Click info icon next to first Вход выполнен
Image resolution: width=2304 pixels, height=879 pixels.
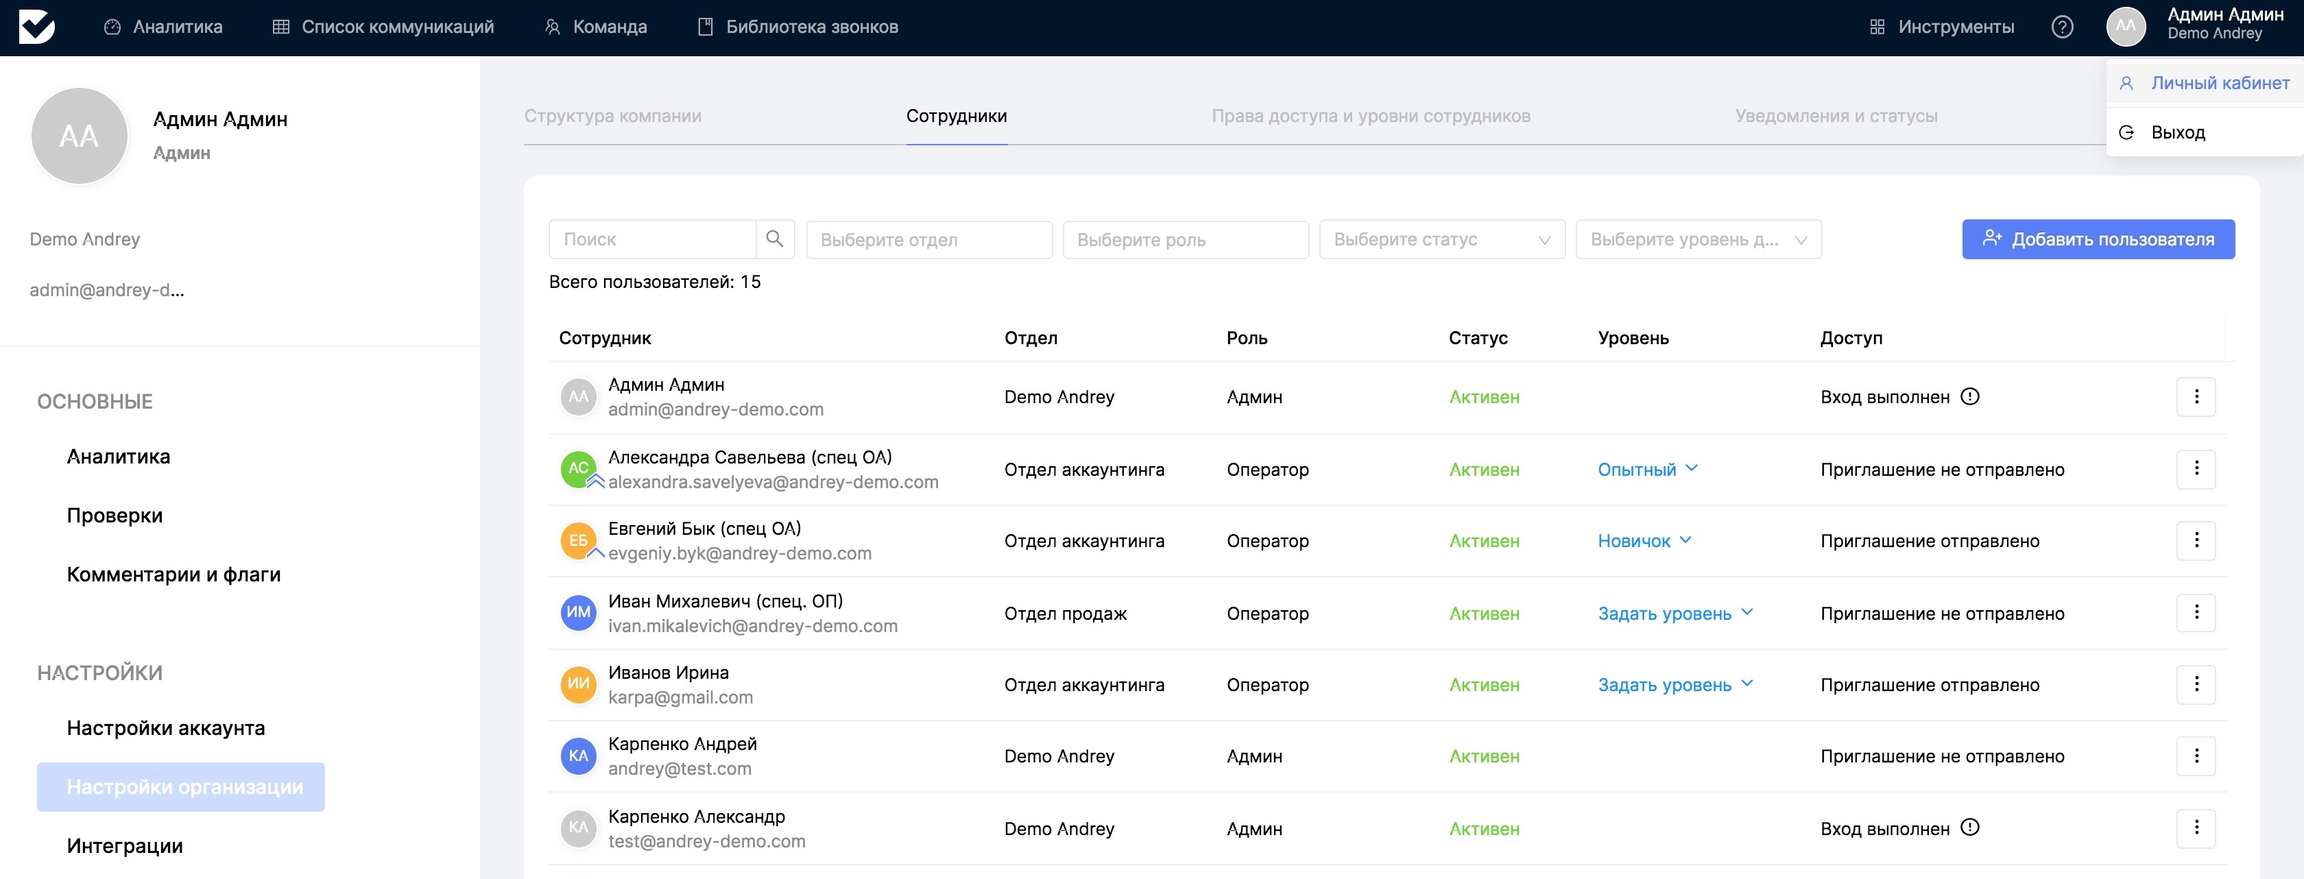click(1969, 397)
